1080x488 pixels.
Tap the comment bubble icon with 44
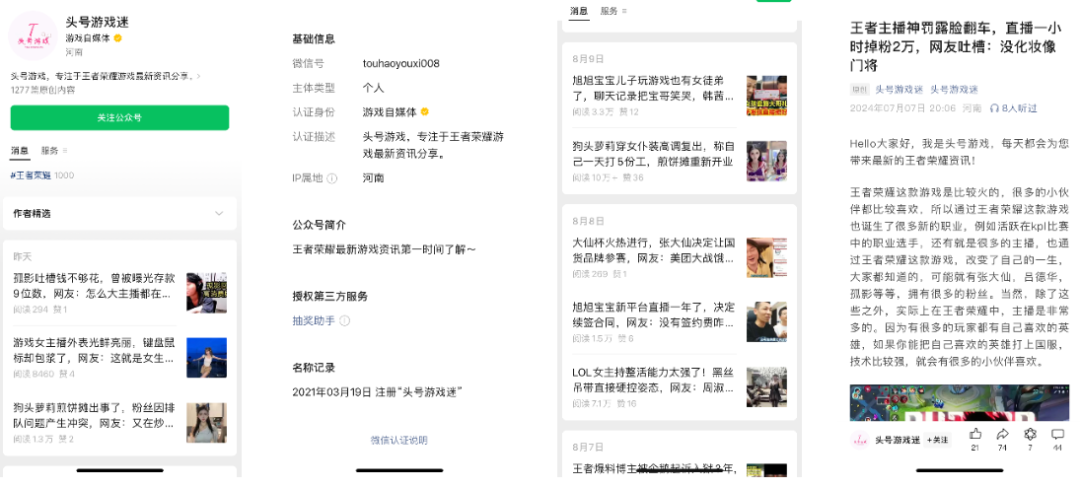tap(1057, 434)
